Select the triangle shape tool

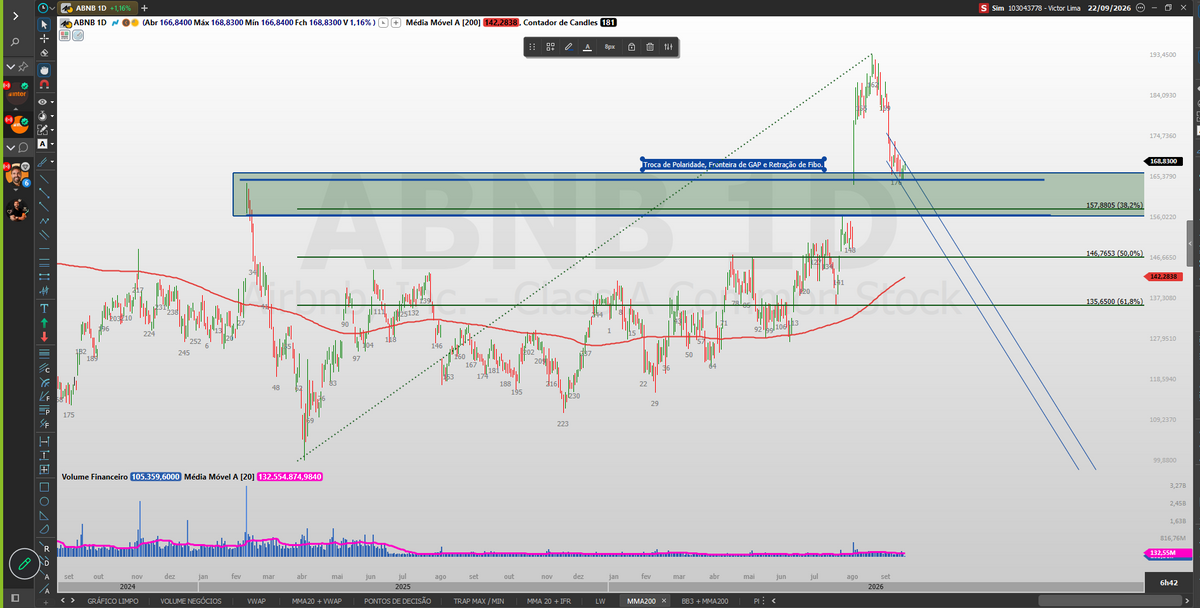(44, 515)
